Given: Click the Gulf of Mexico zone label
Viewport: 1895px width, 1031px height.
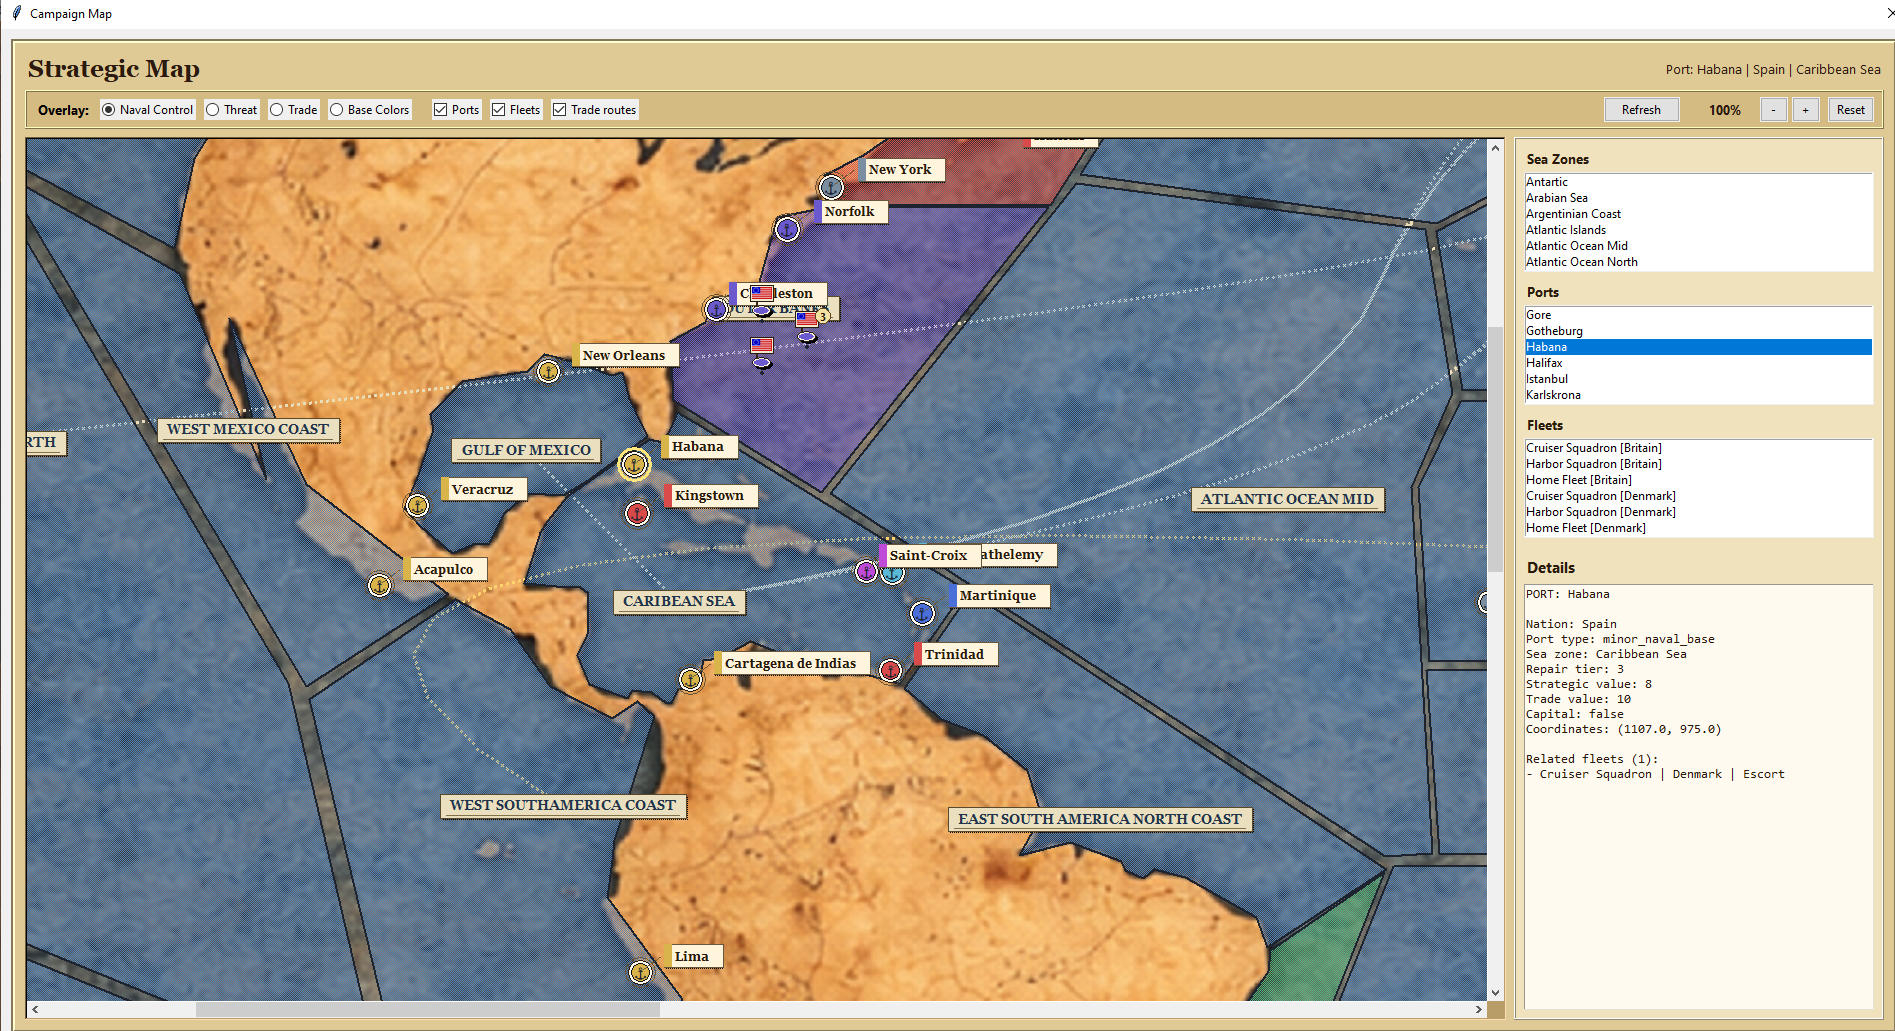Looking at the screenshot, I should [526, 450].
